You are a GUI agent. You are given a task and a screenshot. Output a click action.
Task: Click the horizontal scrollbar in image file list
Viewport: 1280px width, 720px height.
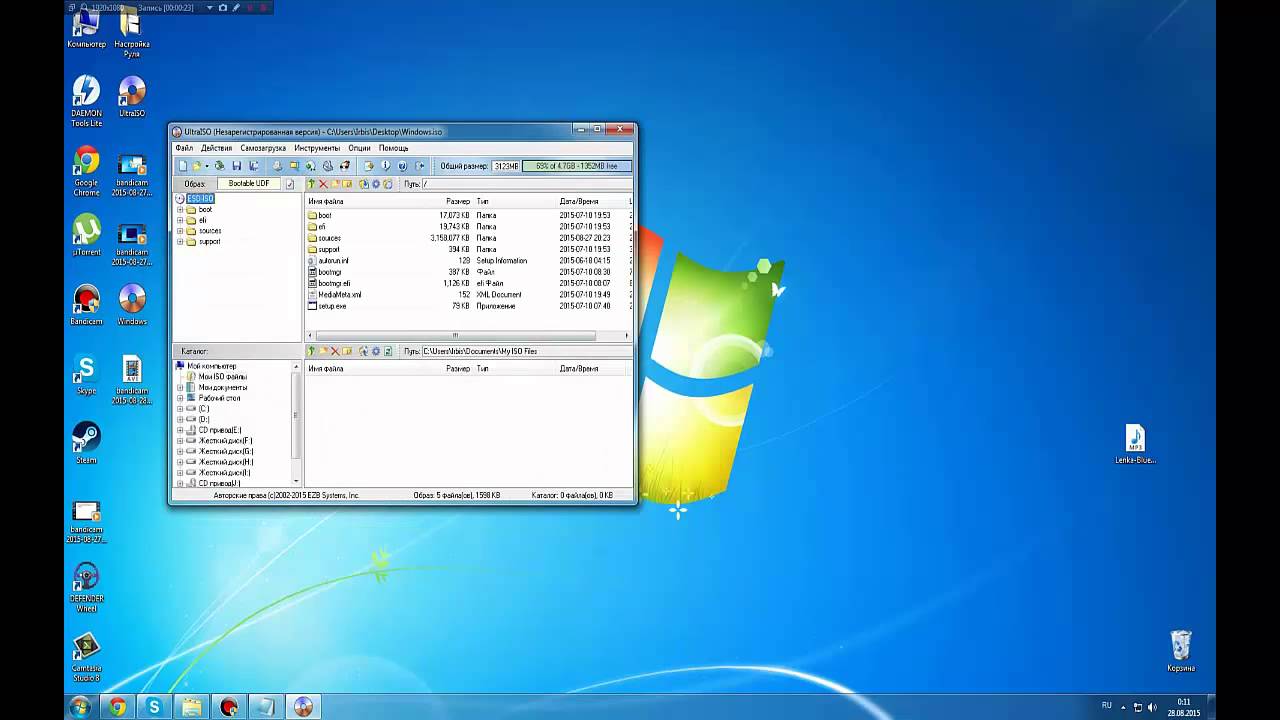(455, 336)
